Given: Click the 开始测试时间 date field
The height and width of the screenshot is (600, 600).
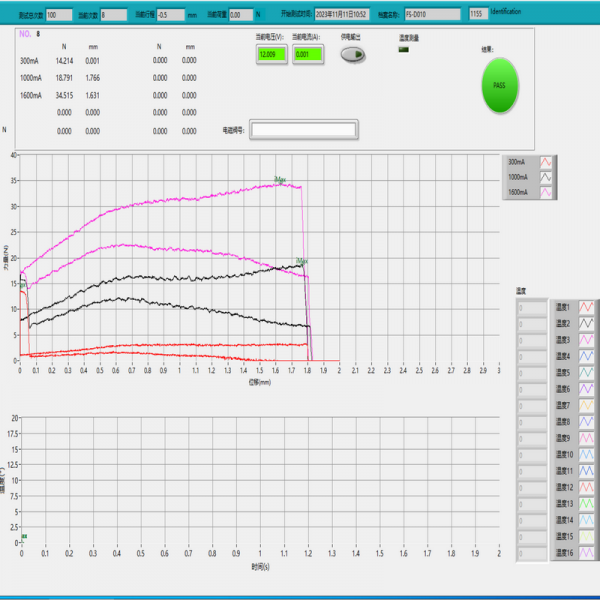Looking at the screenshot, I should [341, 15].
